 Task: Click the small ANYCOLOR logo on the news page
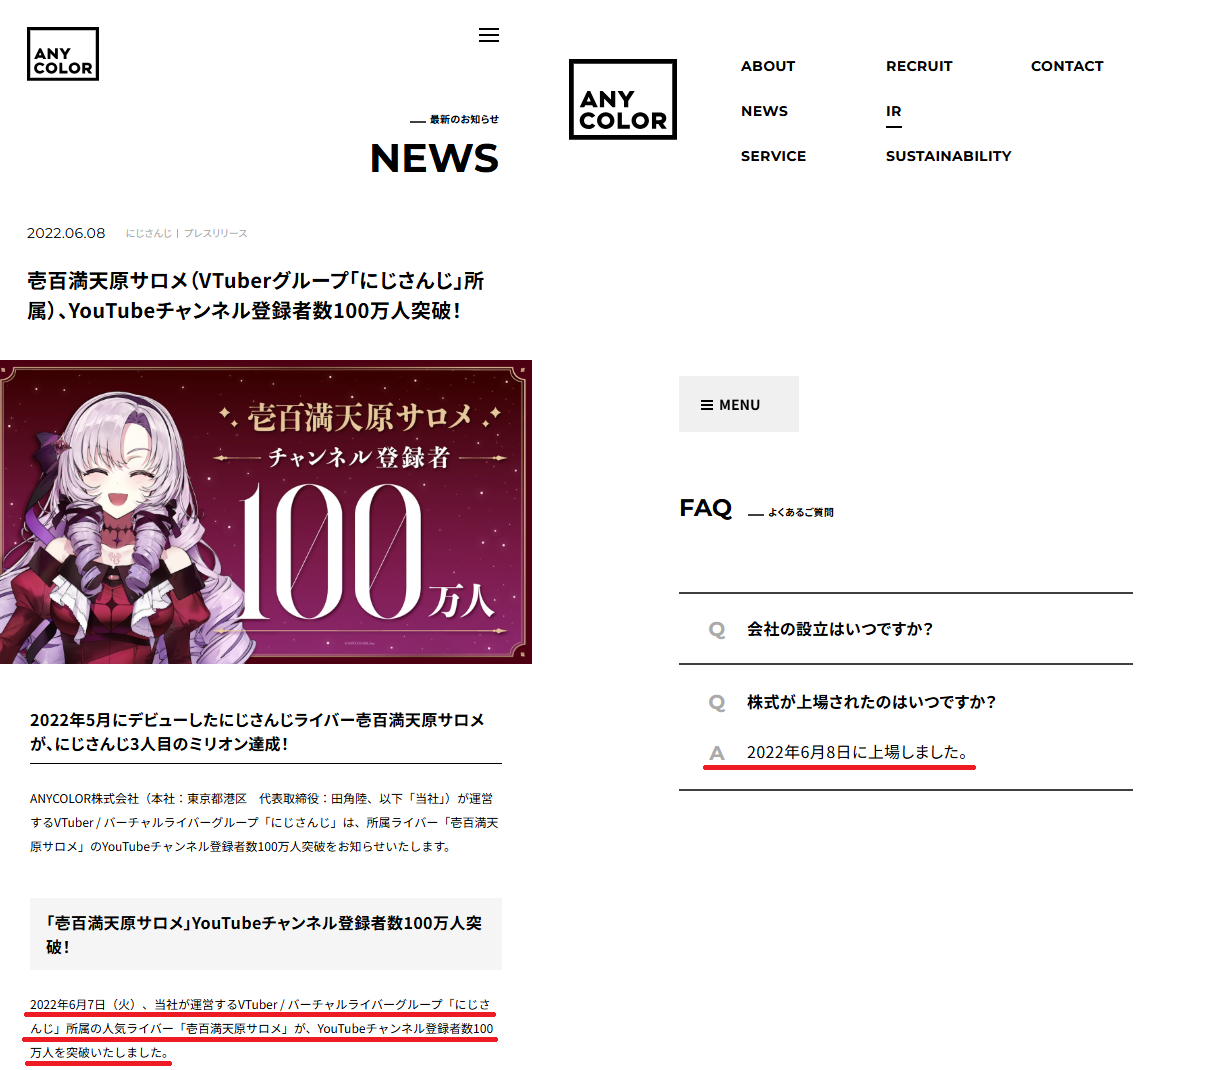[63, 54]
